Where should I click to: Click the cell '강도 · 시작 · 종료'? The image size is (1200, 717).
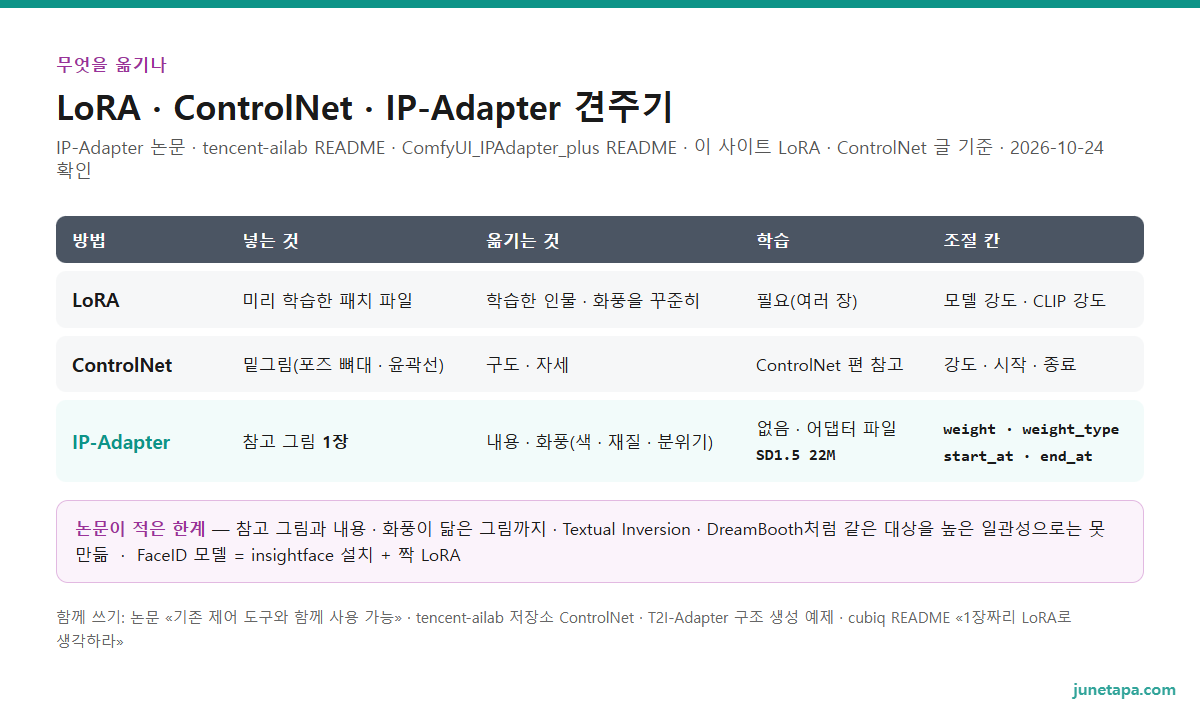[x=1010, y=365]
